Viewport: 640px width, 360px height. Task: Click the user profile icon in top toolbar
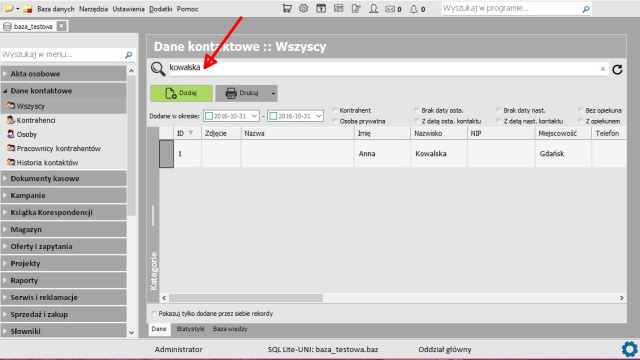[x=373, y=8]
